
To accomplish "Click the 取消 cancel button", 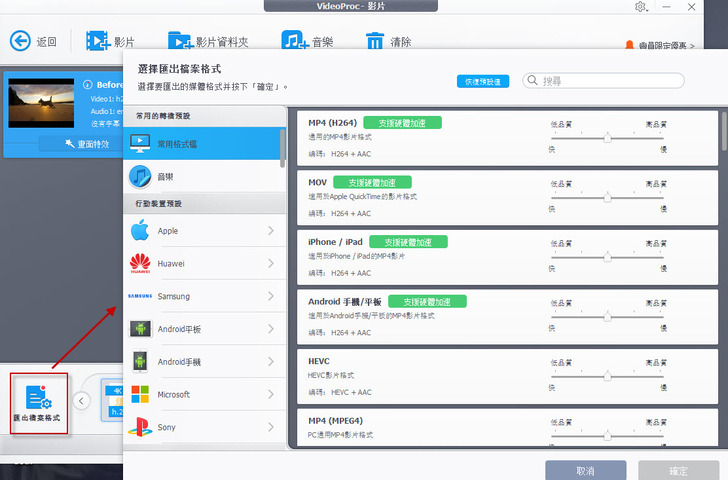I will (x=585, y=470).
